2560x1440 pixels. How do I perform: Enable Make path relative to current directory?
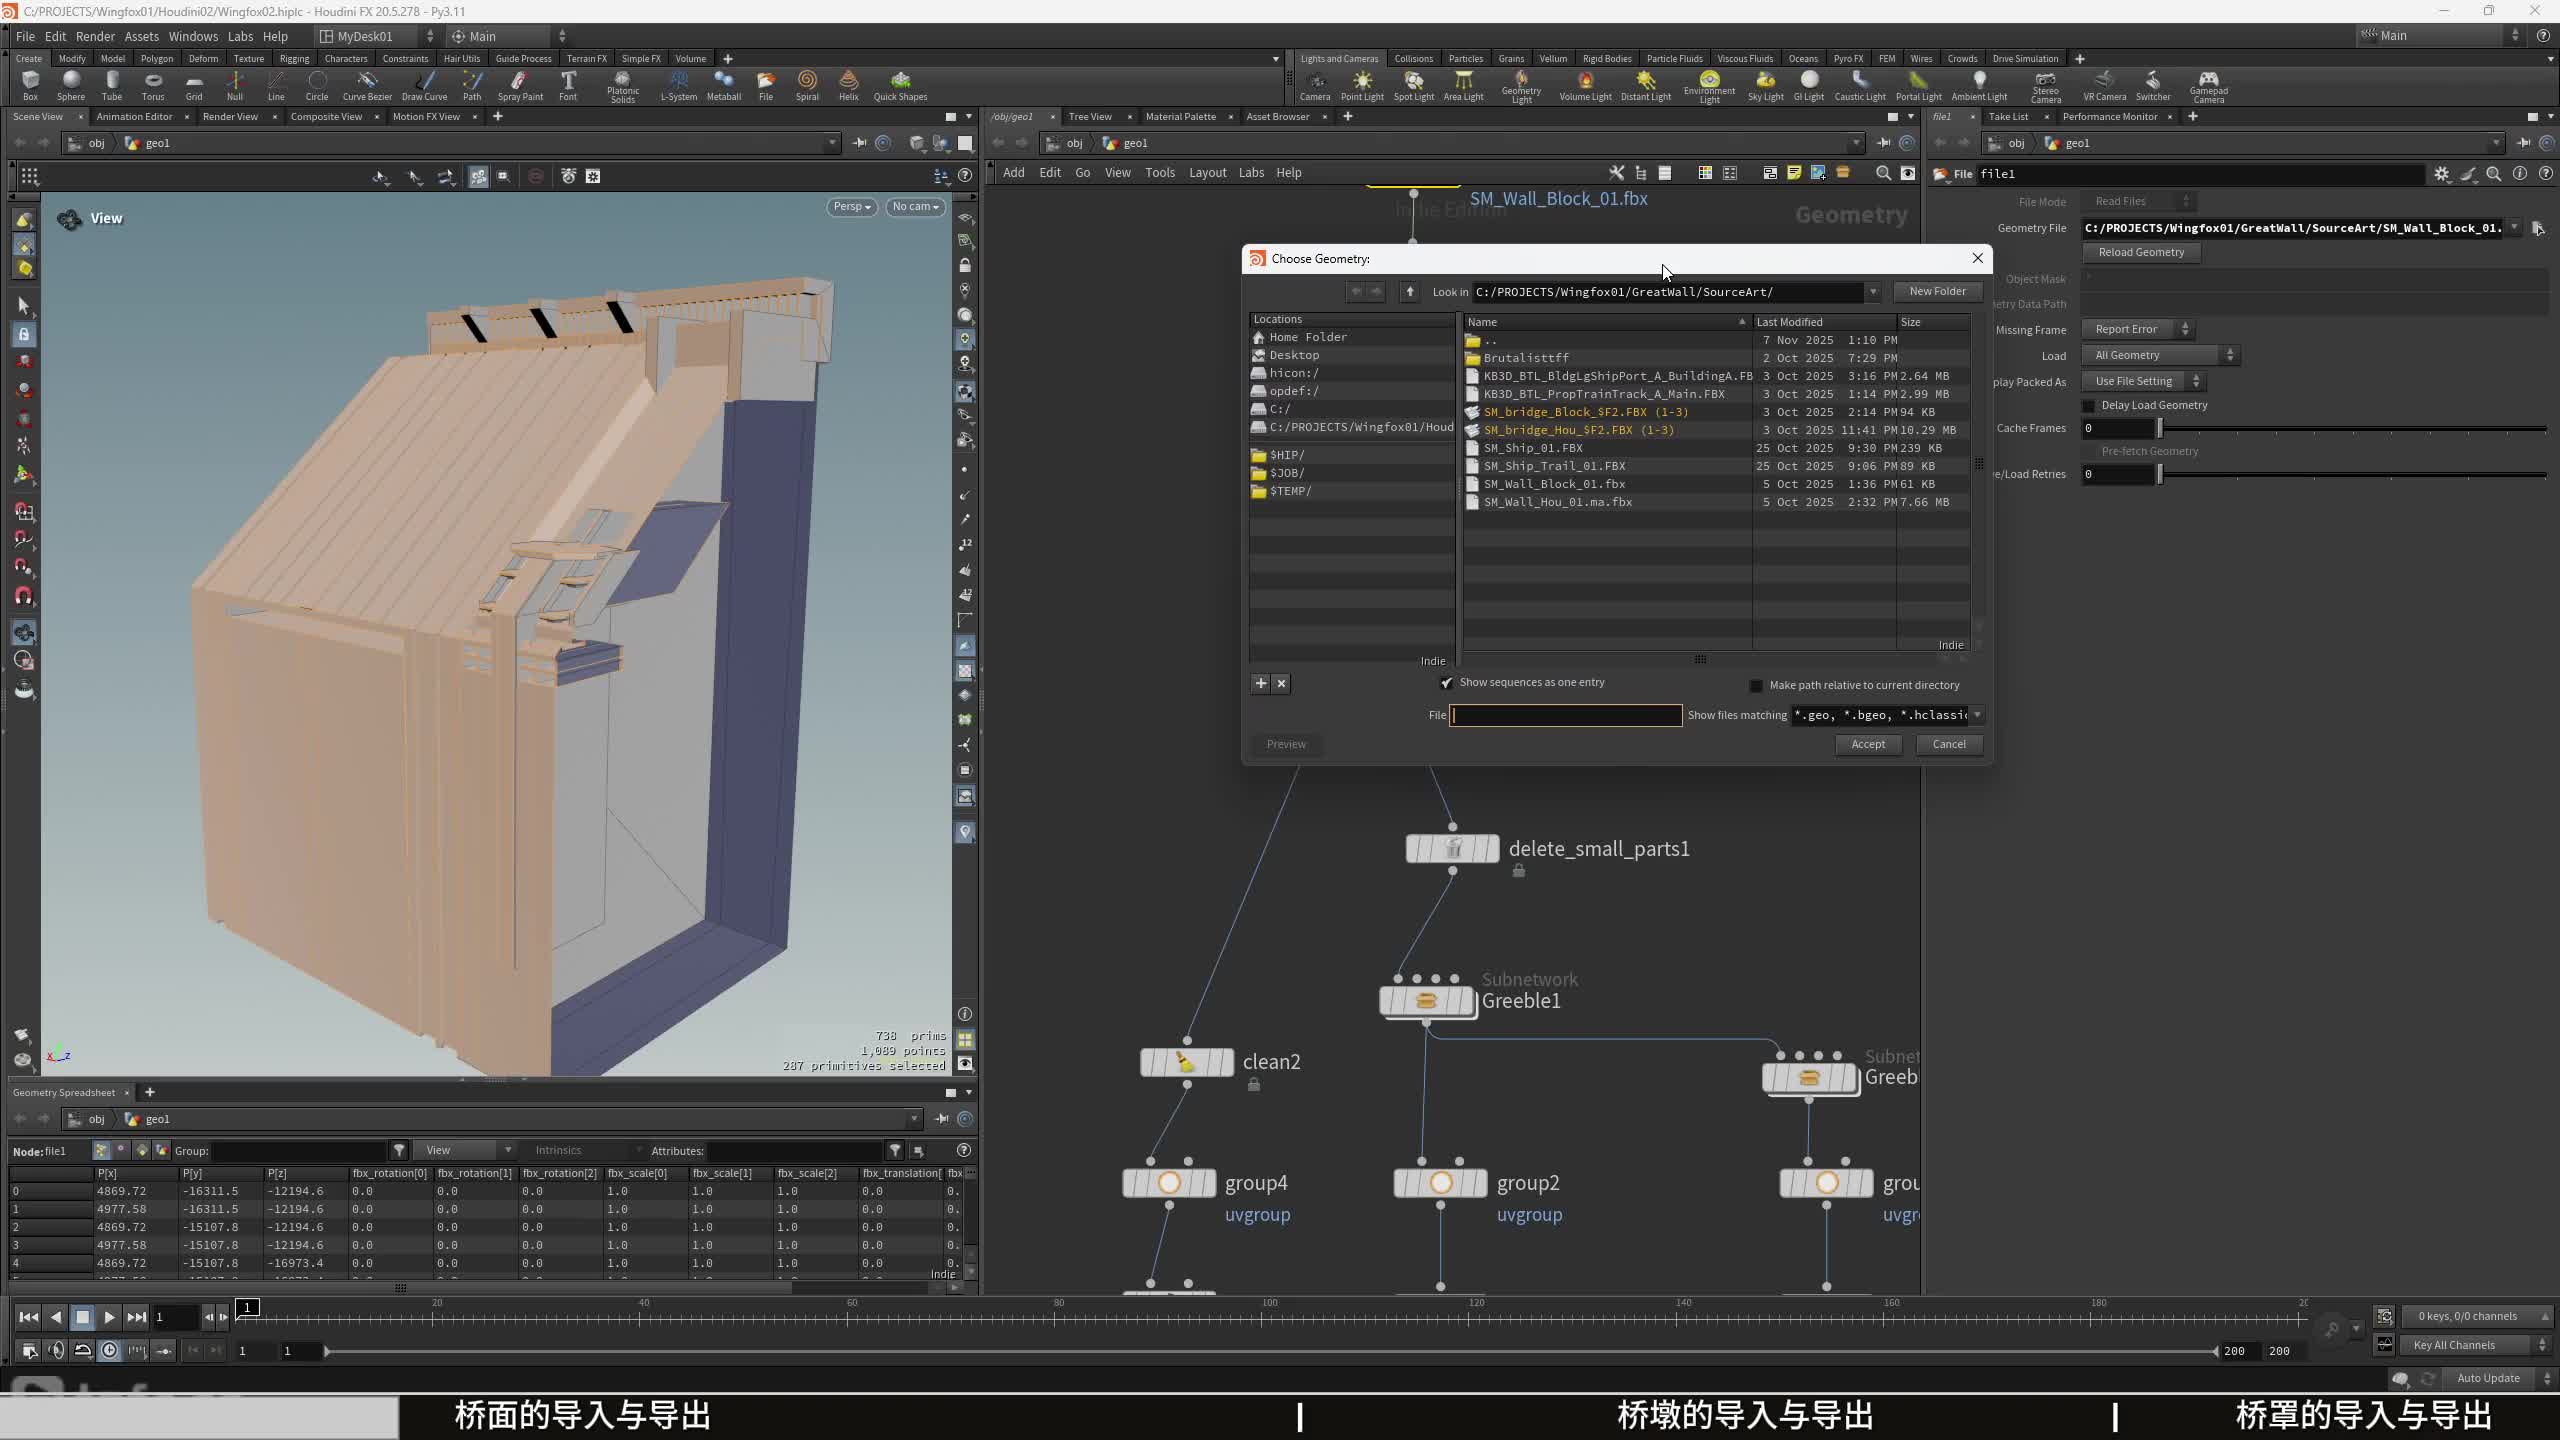coord(1756,686)
